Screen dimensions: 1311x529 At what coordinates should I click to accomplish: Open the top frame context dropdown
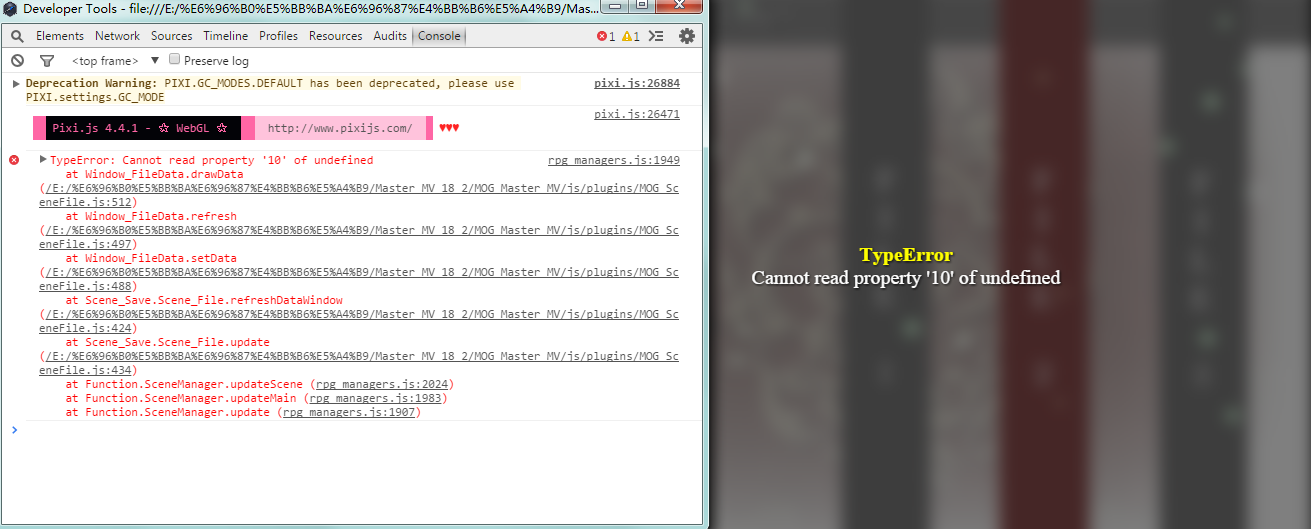(115, 61)
